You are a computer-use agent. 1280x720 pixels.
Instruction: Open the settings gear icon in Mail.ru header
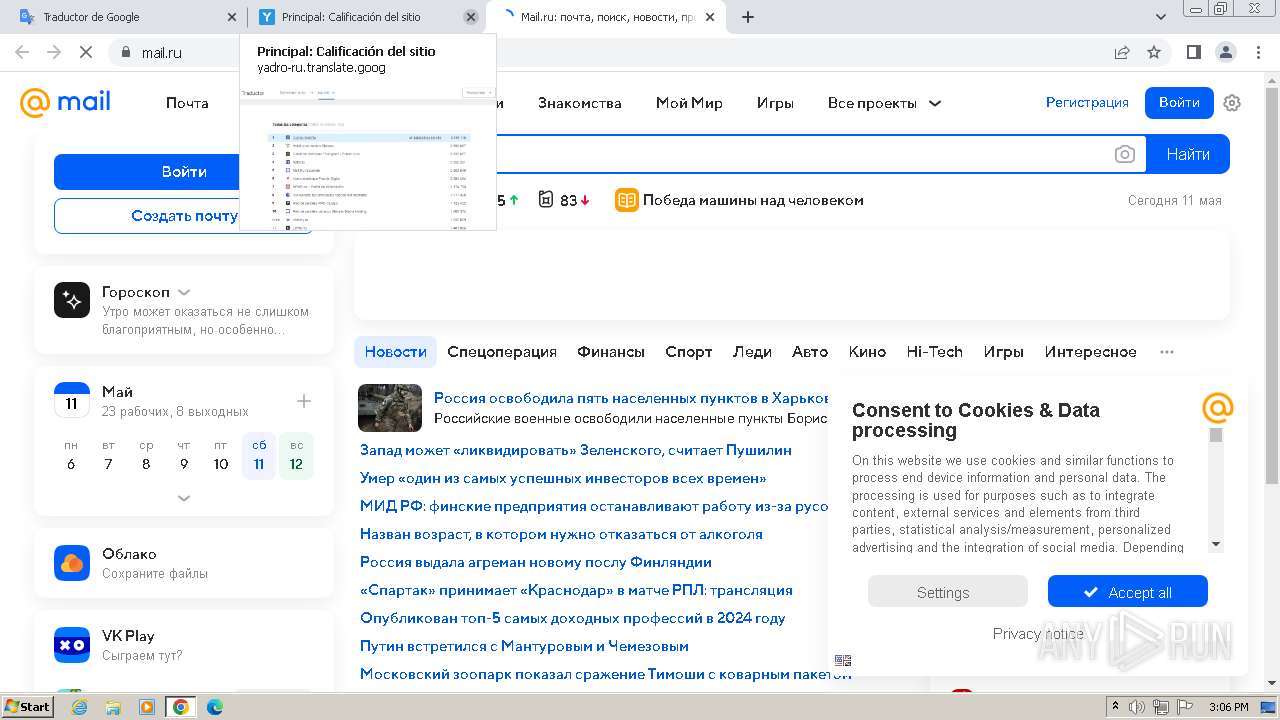1232,103
